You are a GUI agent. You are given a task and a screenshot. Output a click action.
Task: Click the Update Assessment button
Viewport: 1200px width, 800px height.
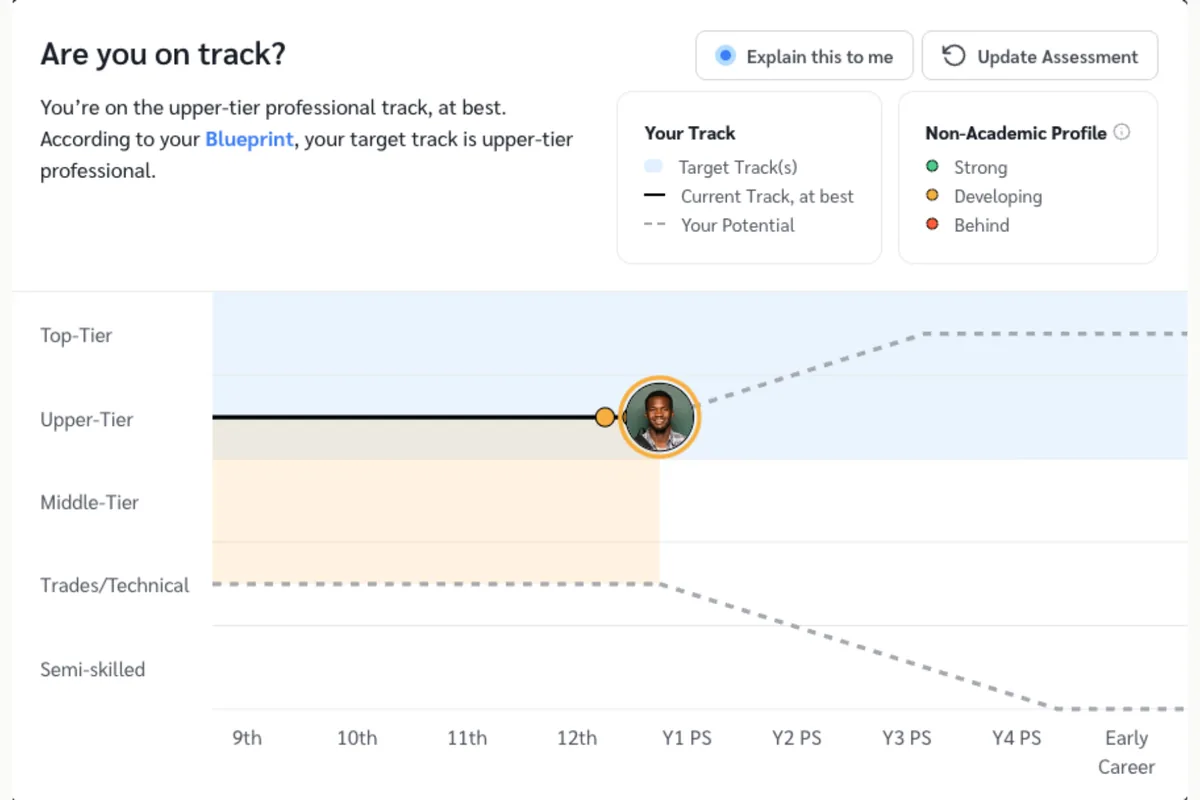[1040, 56]
